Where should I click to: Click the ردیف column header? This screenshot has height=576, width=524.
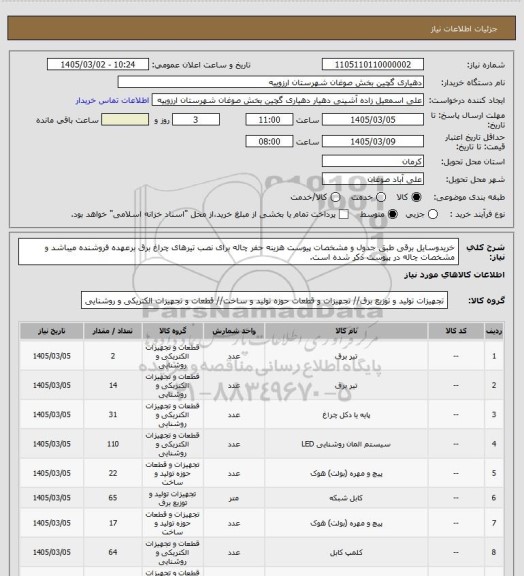494,331
